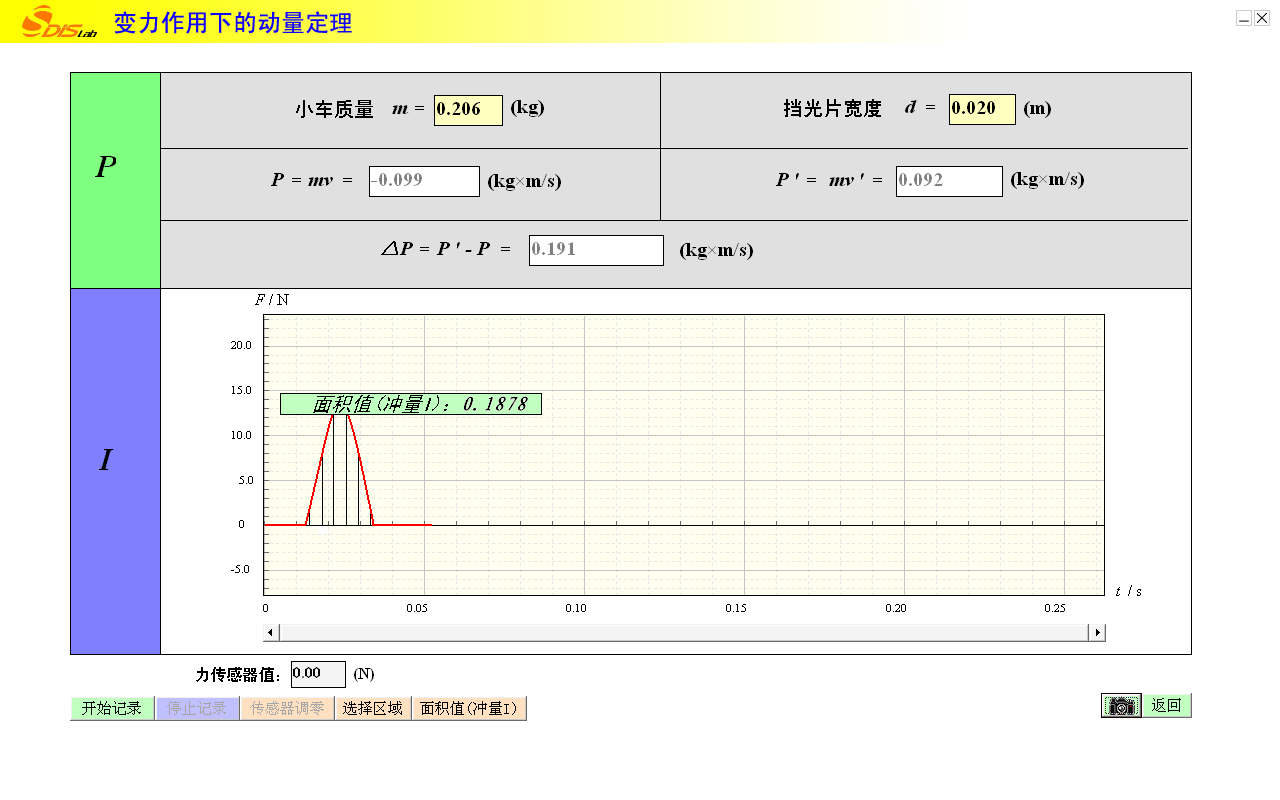Viewport: 1280px width, 800px height.
Task: Click the 力传感器值 reading field
Action: click(x=318, y=675)
